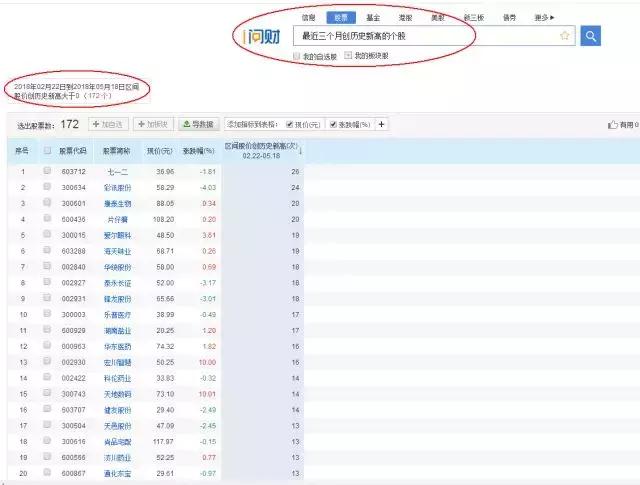Viewport: 640px width, 485px height.
Task: Open the stock link 海天味业
Action: pyautogui.click(x=118, y=251)
